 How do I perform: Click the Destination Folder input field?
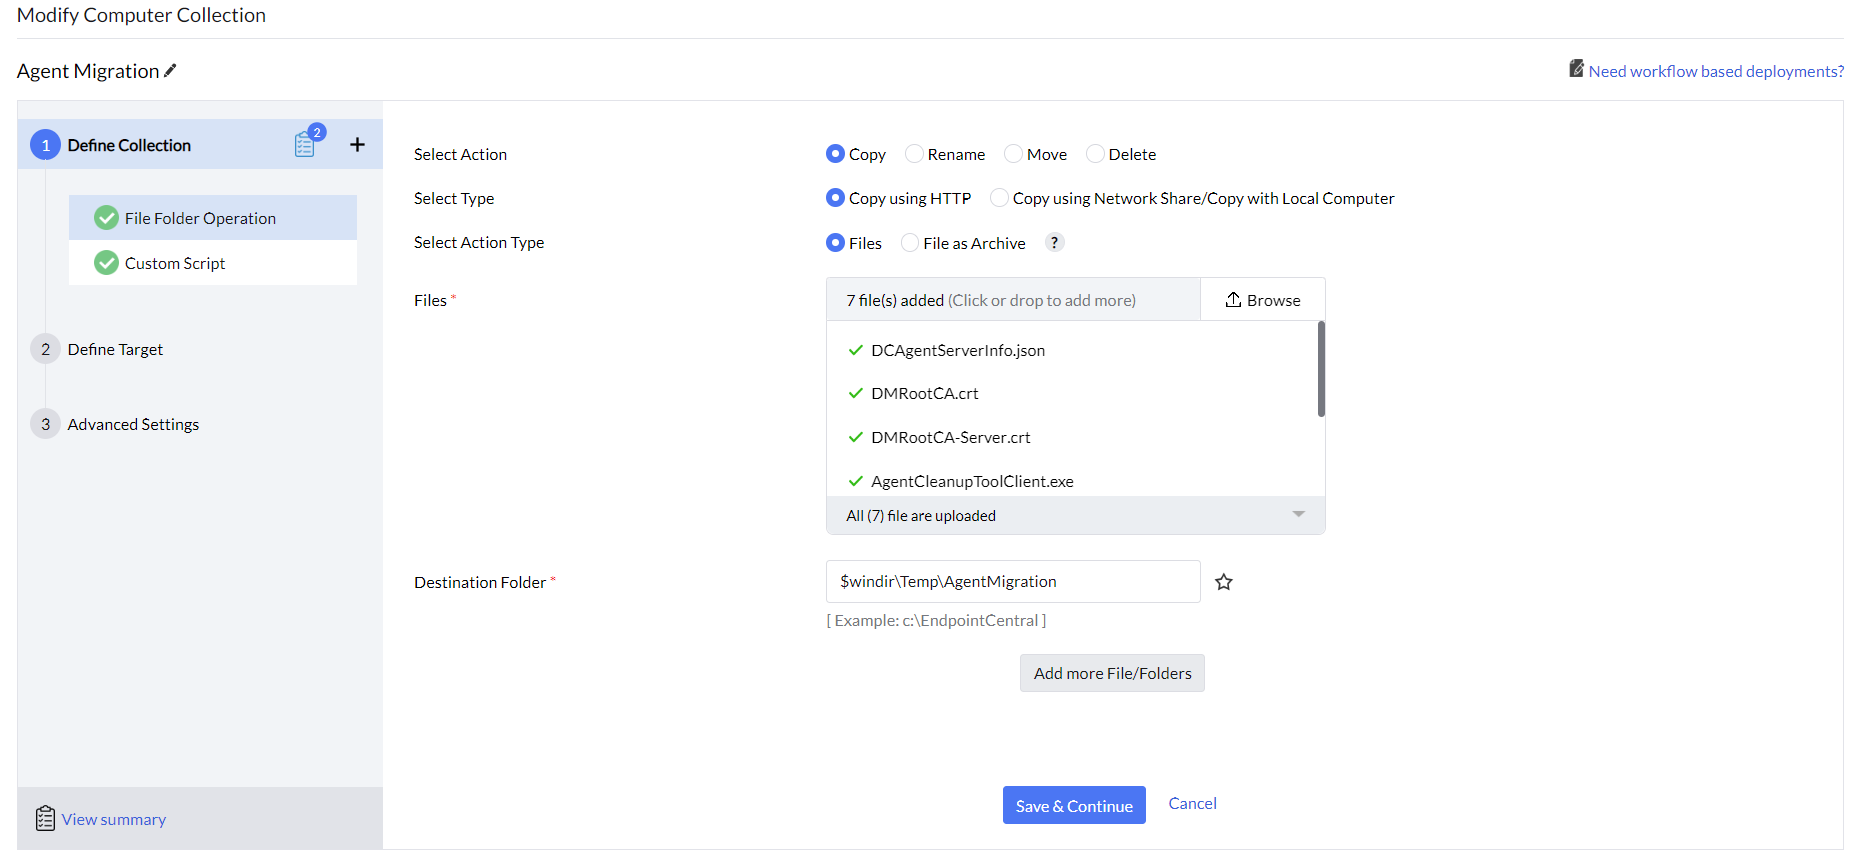pyautogui.click(x=1012, y=582)
